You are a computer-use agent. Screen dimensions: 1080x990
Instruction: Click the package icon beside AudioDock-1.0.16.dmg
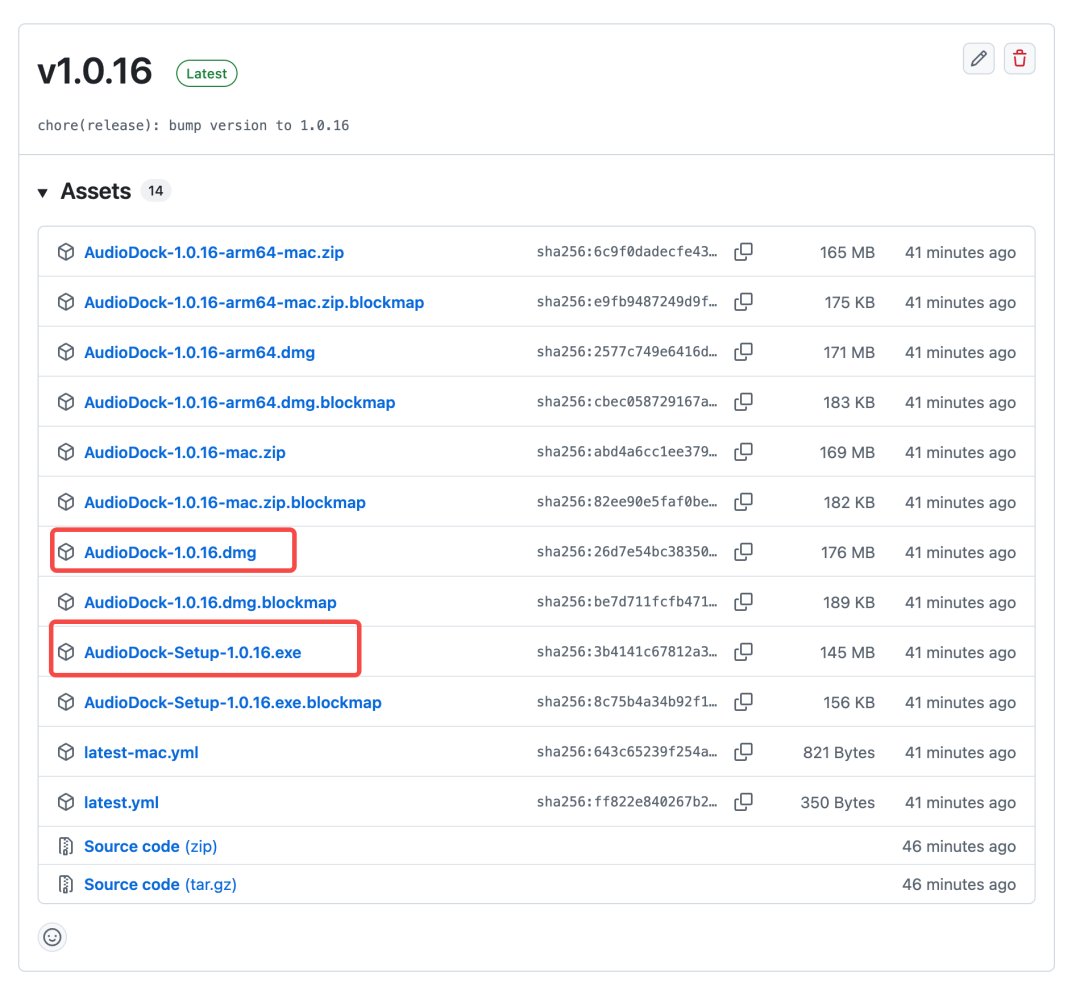65,552
